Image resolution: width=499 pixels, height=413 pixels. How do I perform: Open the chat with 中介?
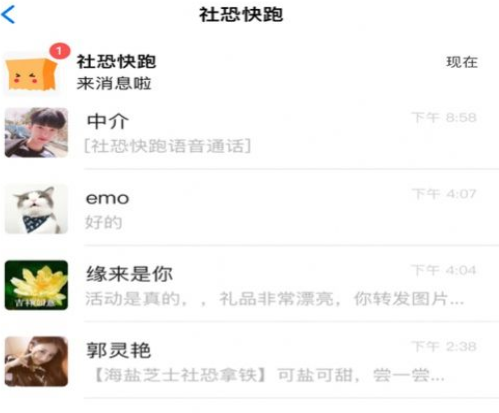click(x=249, y=133)
